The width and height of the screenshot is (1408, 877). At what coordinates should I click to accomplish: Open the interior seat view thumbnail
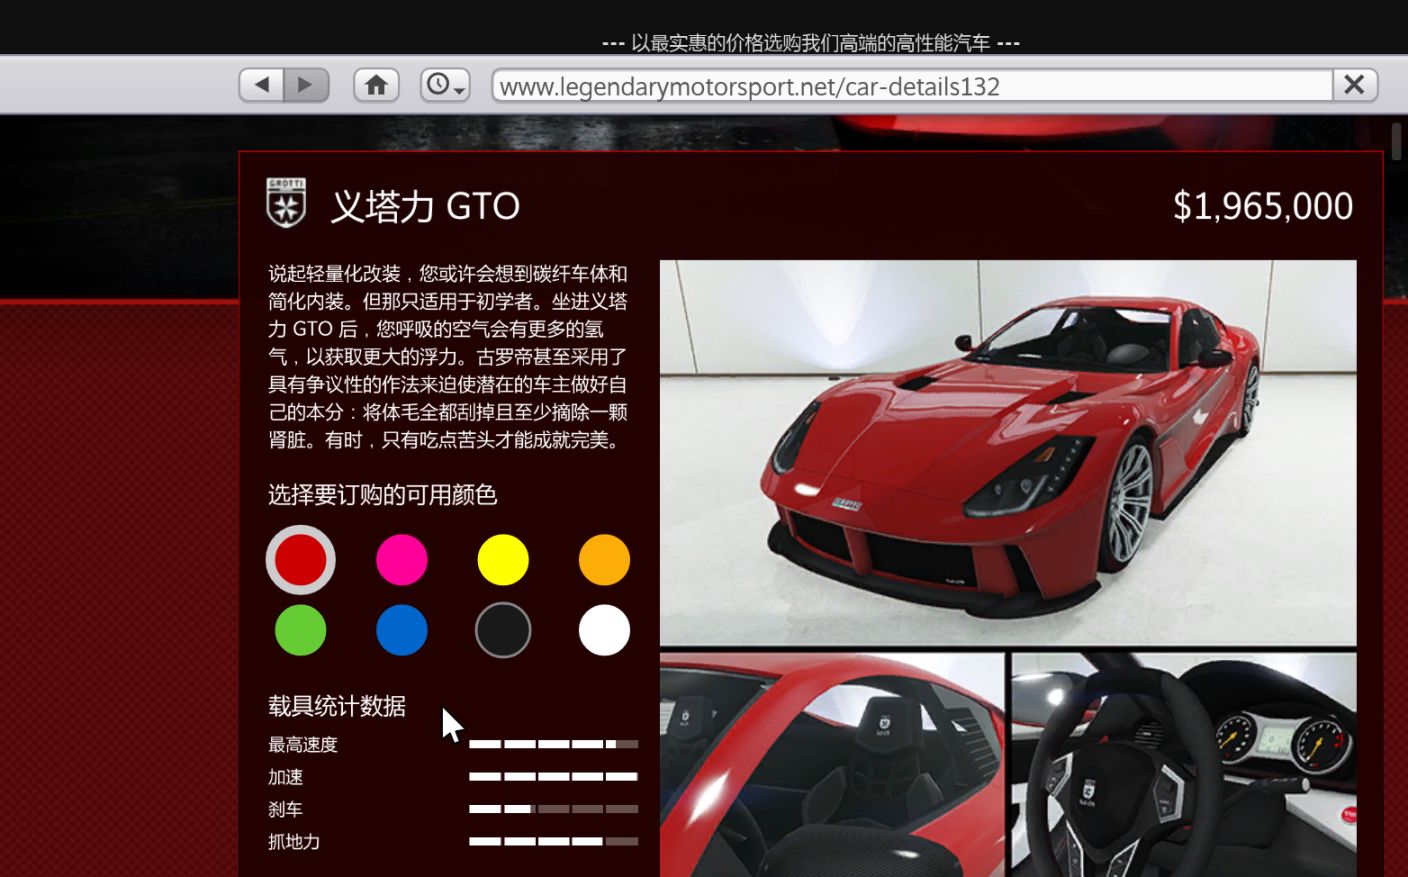click(x=832, y=765)
